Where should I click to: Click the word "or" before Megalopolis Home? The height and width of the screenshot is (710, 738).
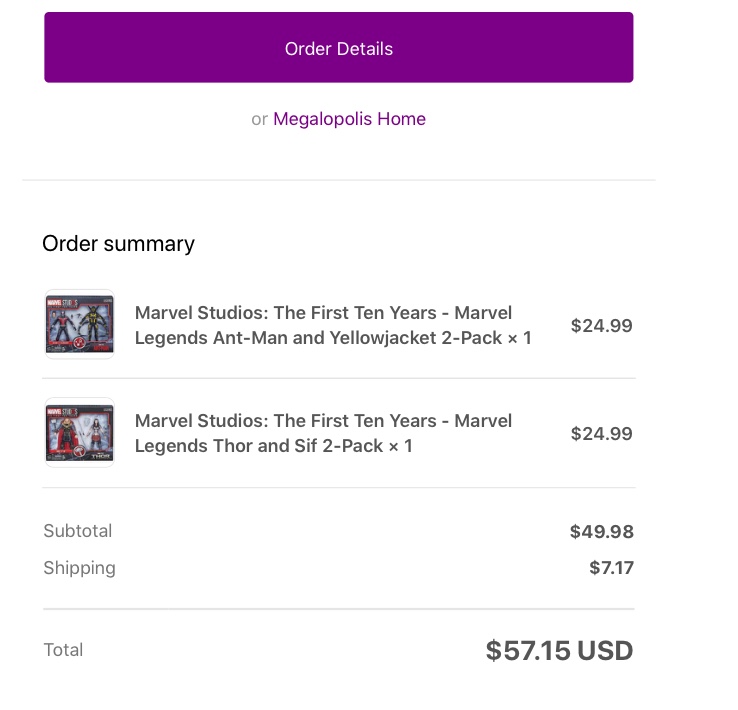click(x=259, y=119)
